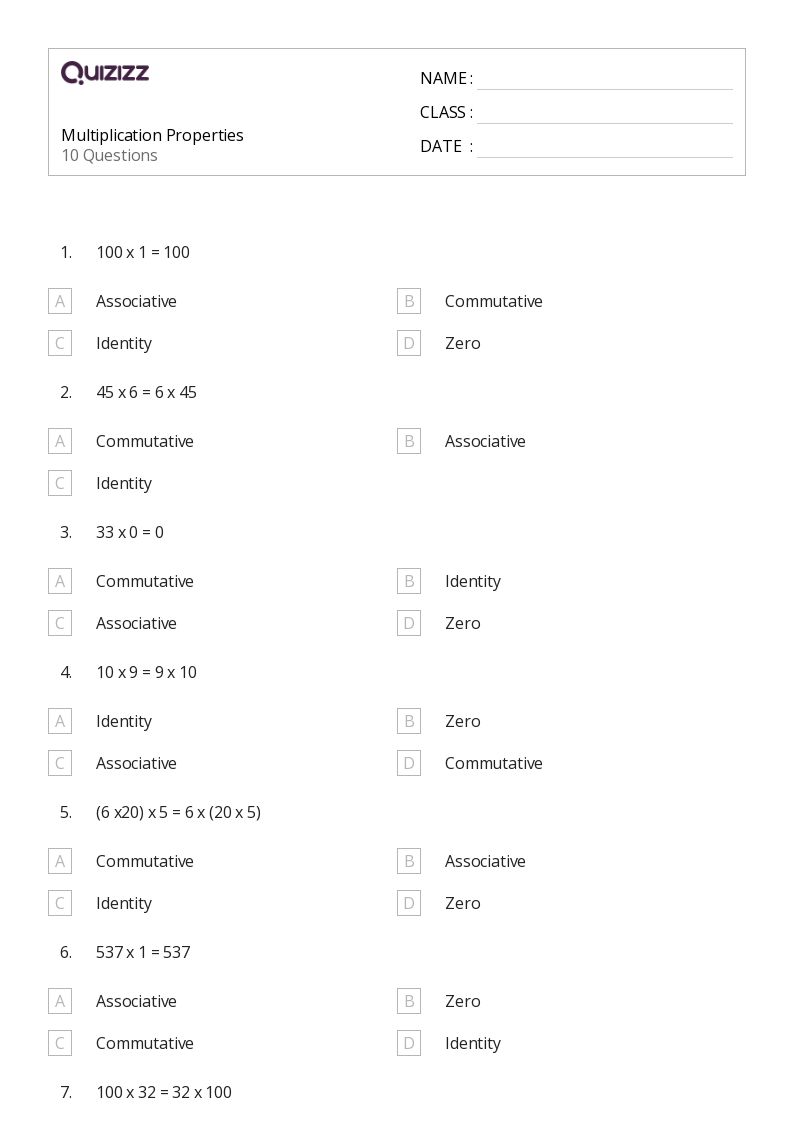Check box B Identity for question 3
Image resolution: width=794 pixels, height=1123 pixels.
tap(409, 581)
